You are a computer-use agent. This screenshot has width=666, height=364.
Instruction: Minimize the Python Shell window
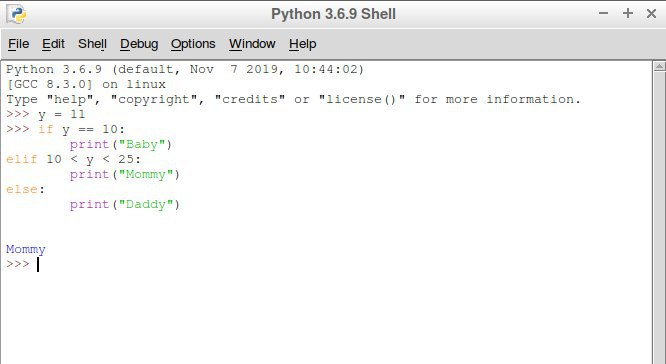pos(603,14)
